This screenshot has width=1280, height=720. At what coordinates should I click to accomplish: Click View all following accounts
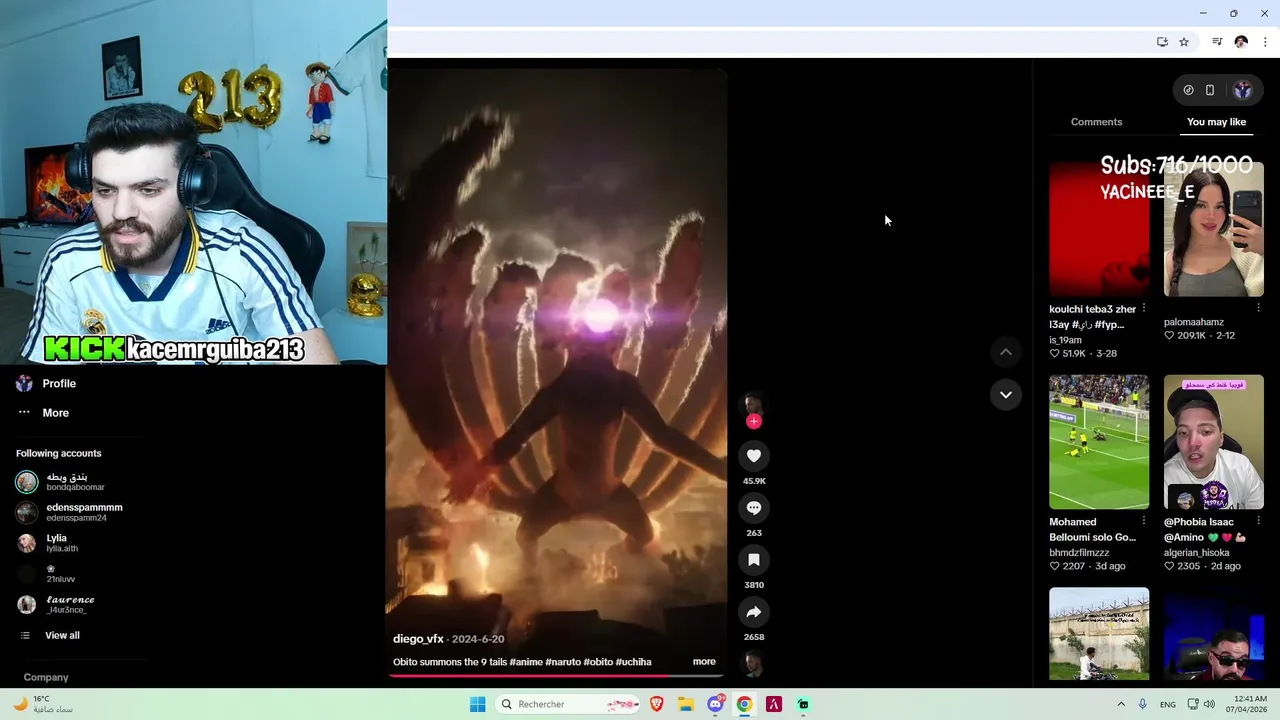(62, 636)
